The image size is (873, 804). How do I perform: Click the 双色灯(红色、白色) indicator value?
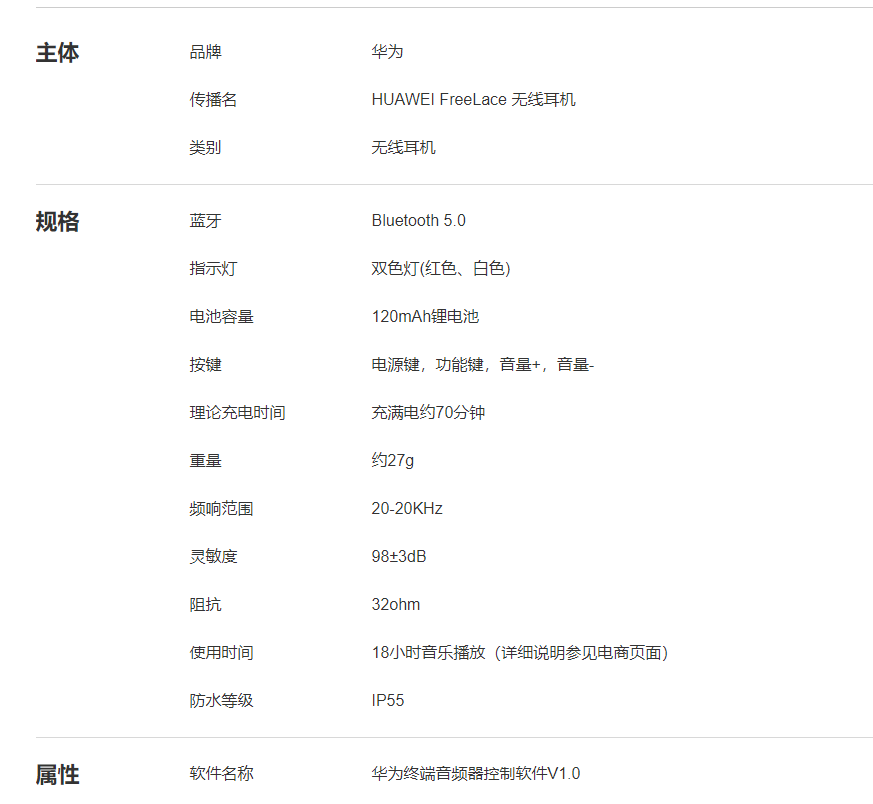tap(441, 269)
